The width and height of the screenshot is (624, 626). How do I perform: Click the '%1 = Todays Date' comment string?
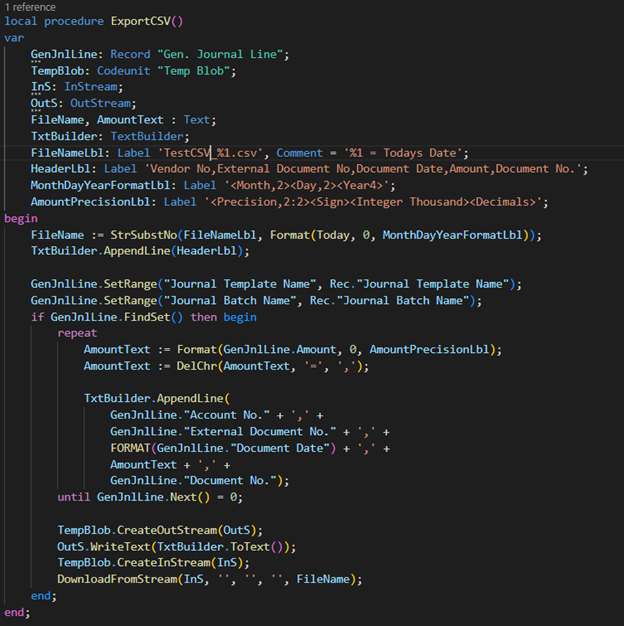click(x=403, y=153)
